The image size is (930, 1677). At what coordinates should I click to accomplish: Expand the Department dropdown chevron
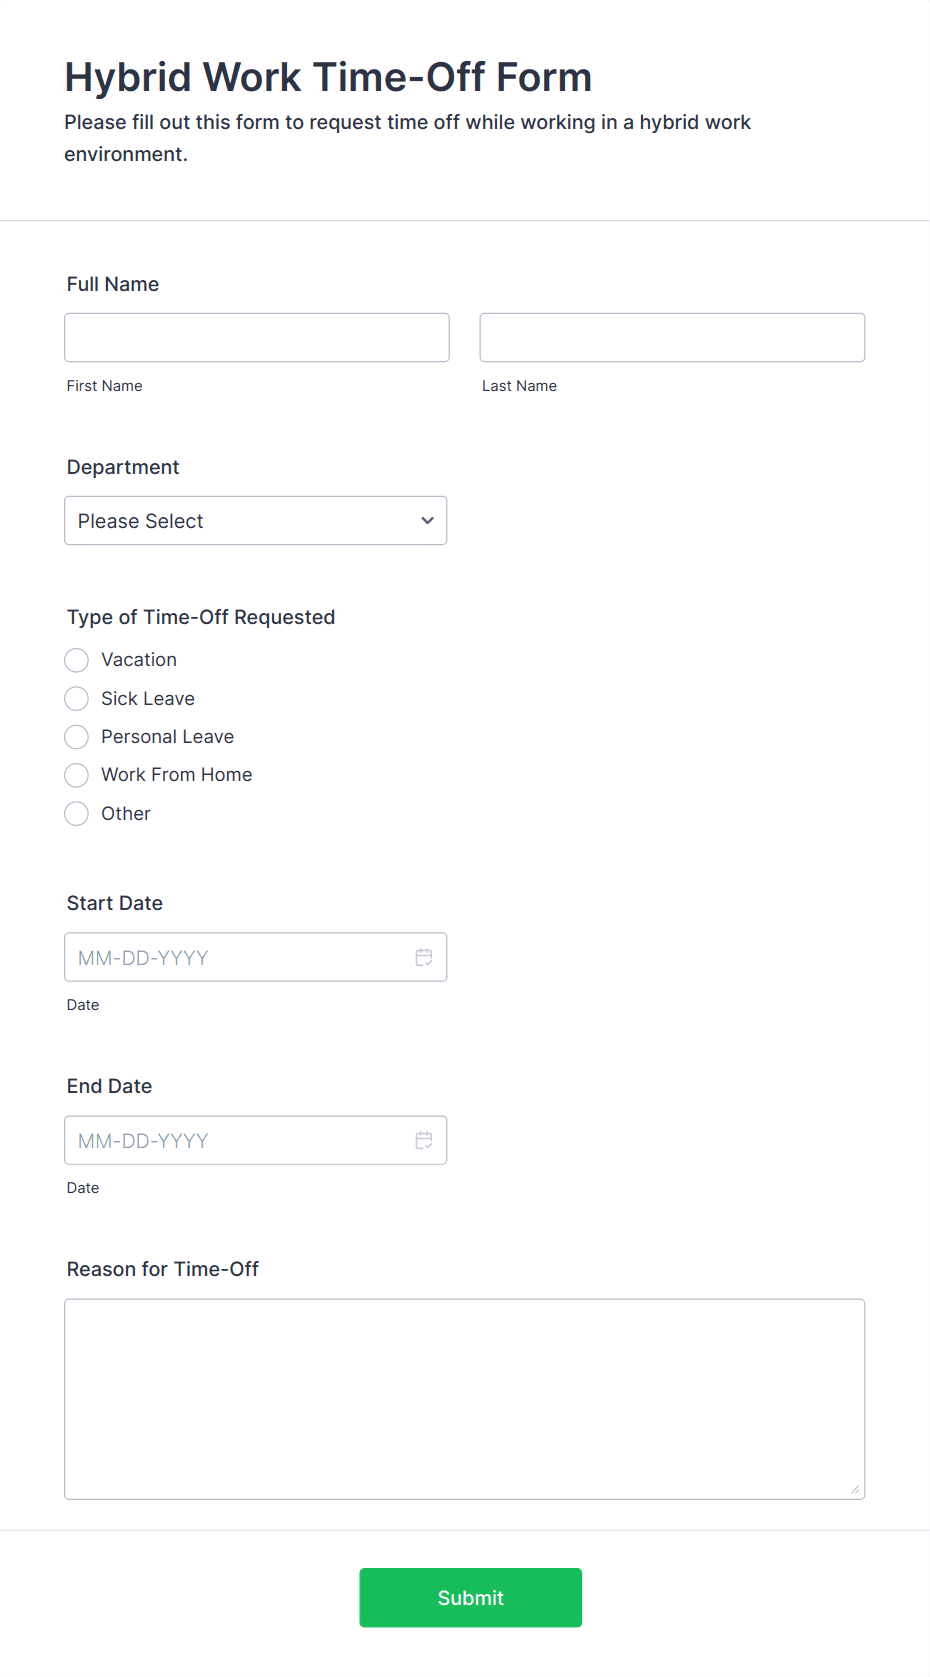pyautogui.click(x=426, y=520)
